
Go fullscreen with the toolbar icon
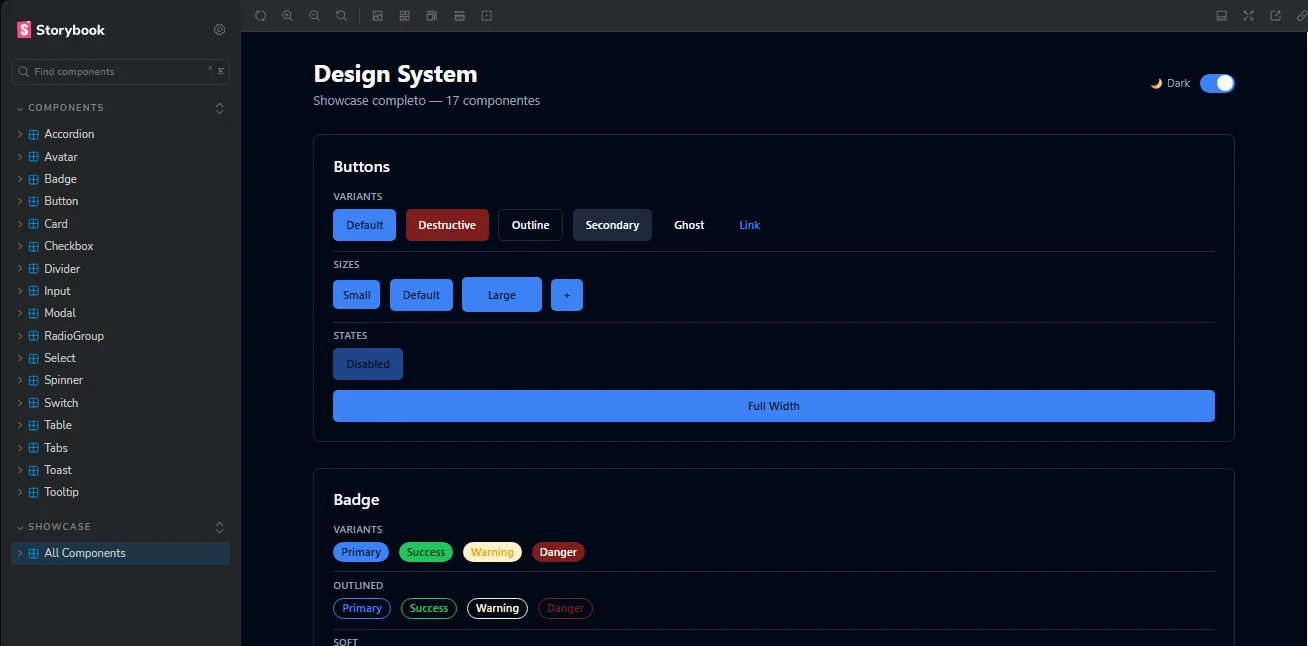click(1248, 16)
